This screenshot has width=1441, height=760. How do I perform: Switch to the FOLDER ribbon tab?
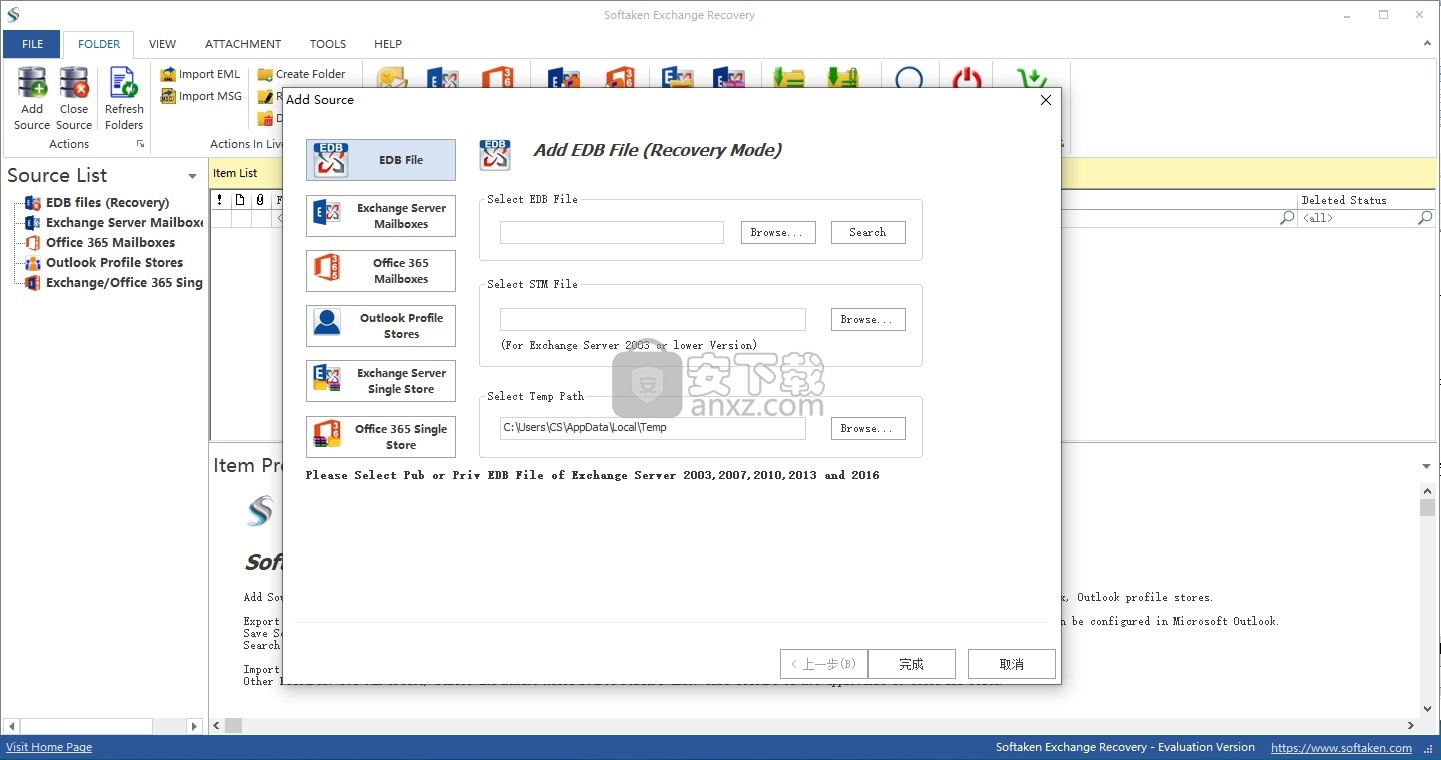pyautogui.click(x=99, y=44)
